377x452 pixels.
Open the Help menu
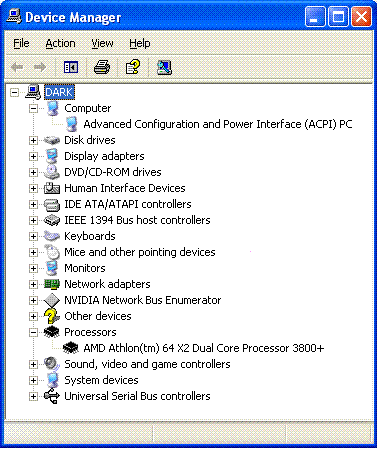pos(140,43)
